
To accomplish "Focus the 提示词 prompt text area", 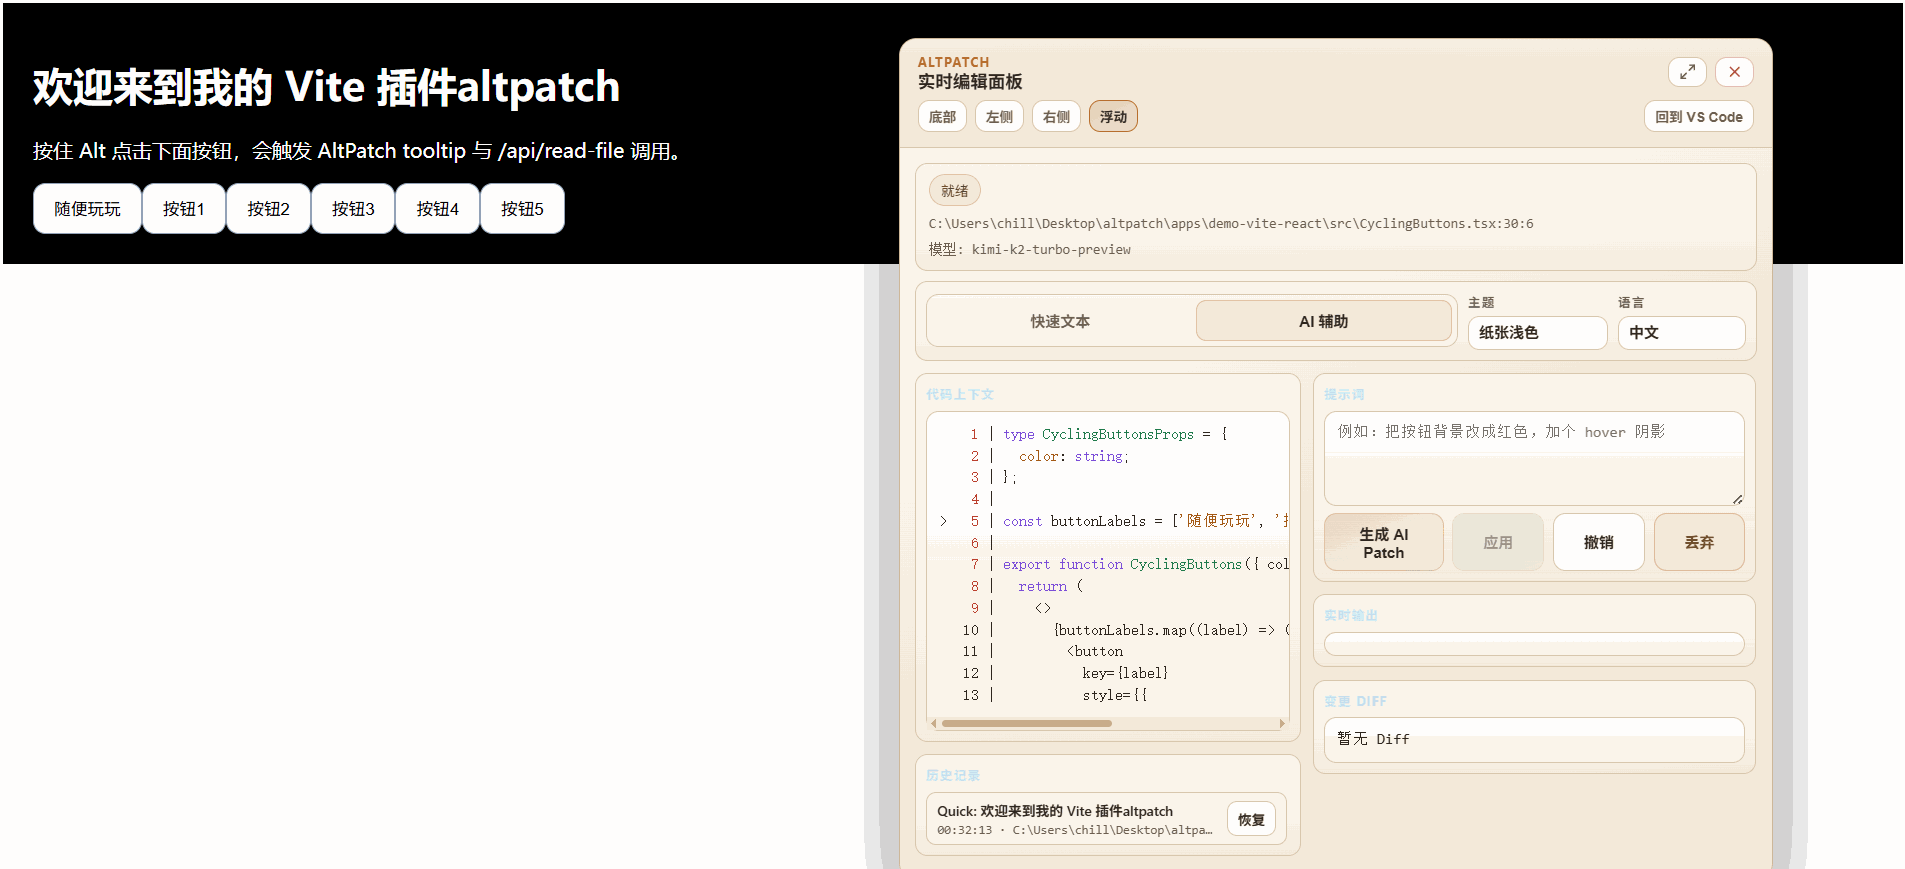I will (x=1533, y=458).
